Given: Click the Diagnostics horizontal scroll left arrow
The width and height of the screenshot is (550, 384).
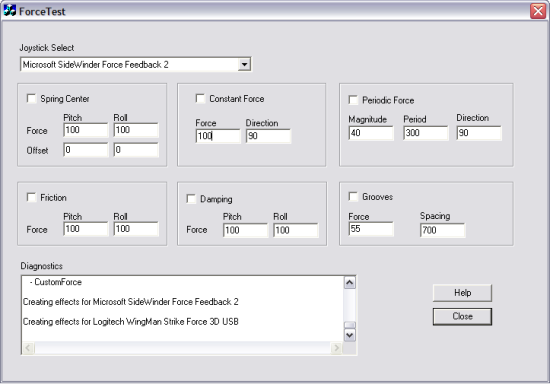Looking at the screenshot, I should pos(28,348).
